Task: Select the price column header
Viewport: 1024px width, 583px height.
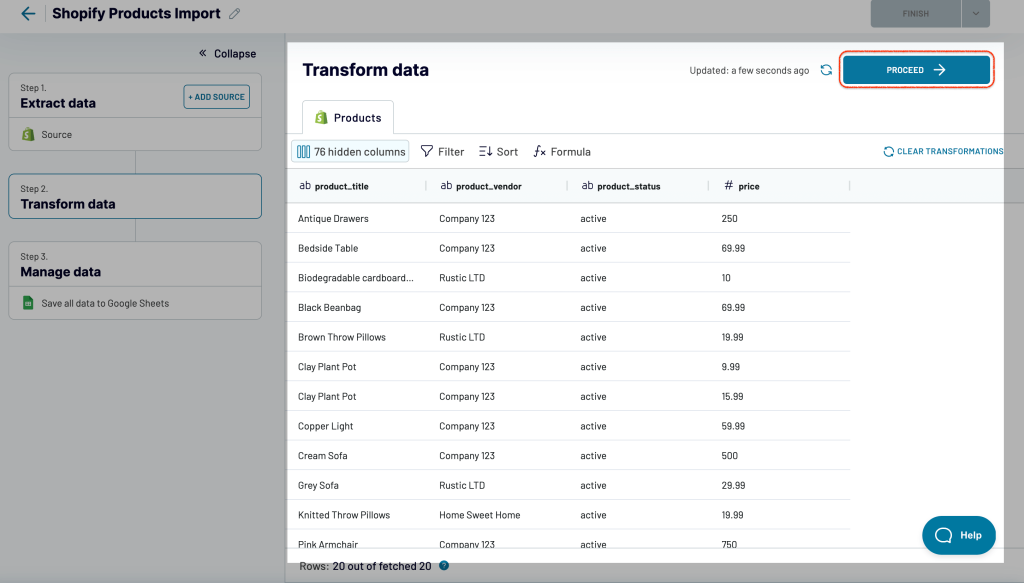Action: [x=780, y=186]
